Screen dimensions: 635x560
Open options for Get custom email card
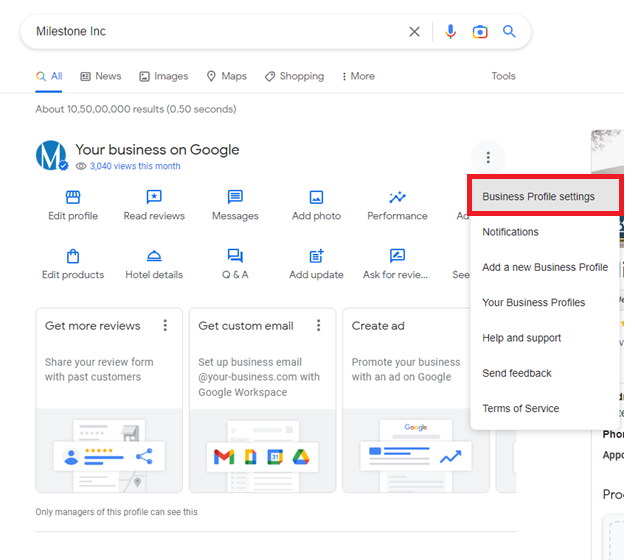[x=318, y=325]
